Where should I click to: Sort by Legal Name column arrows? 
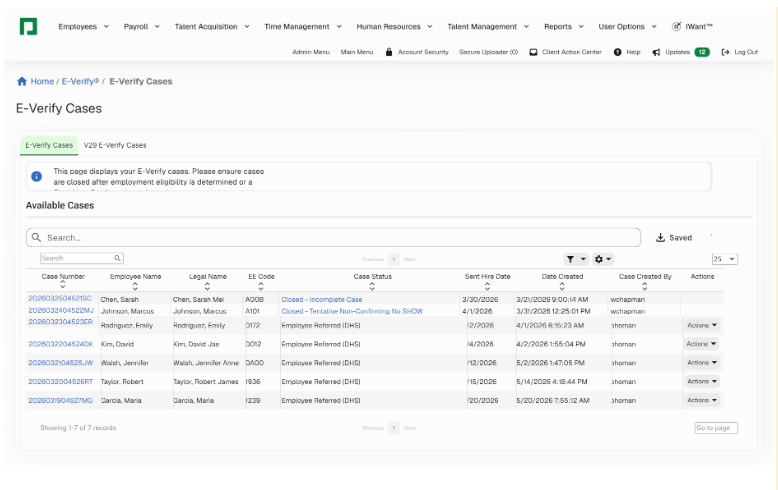207,286
